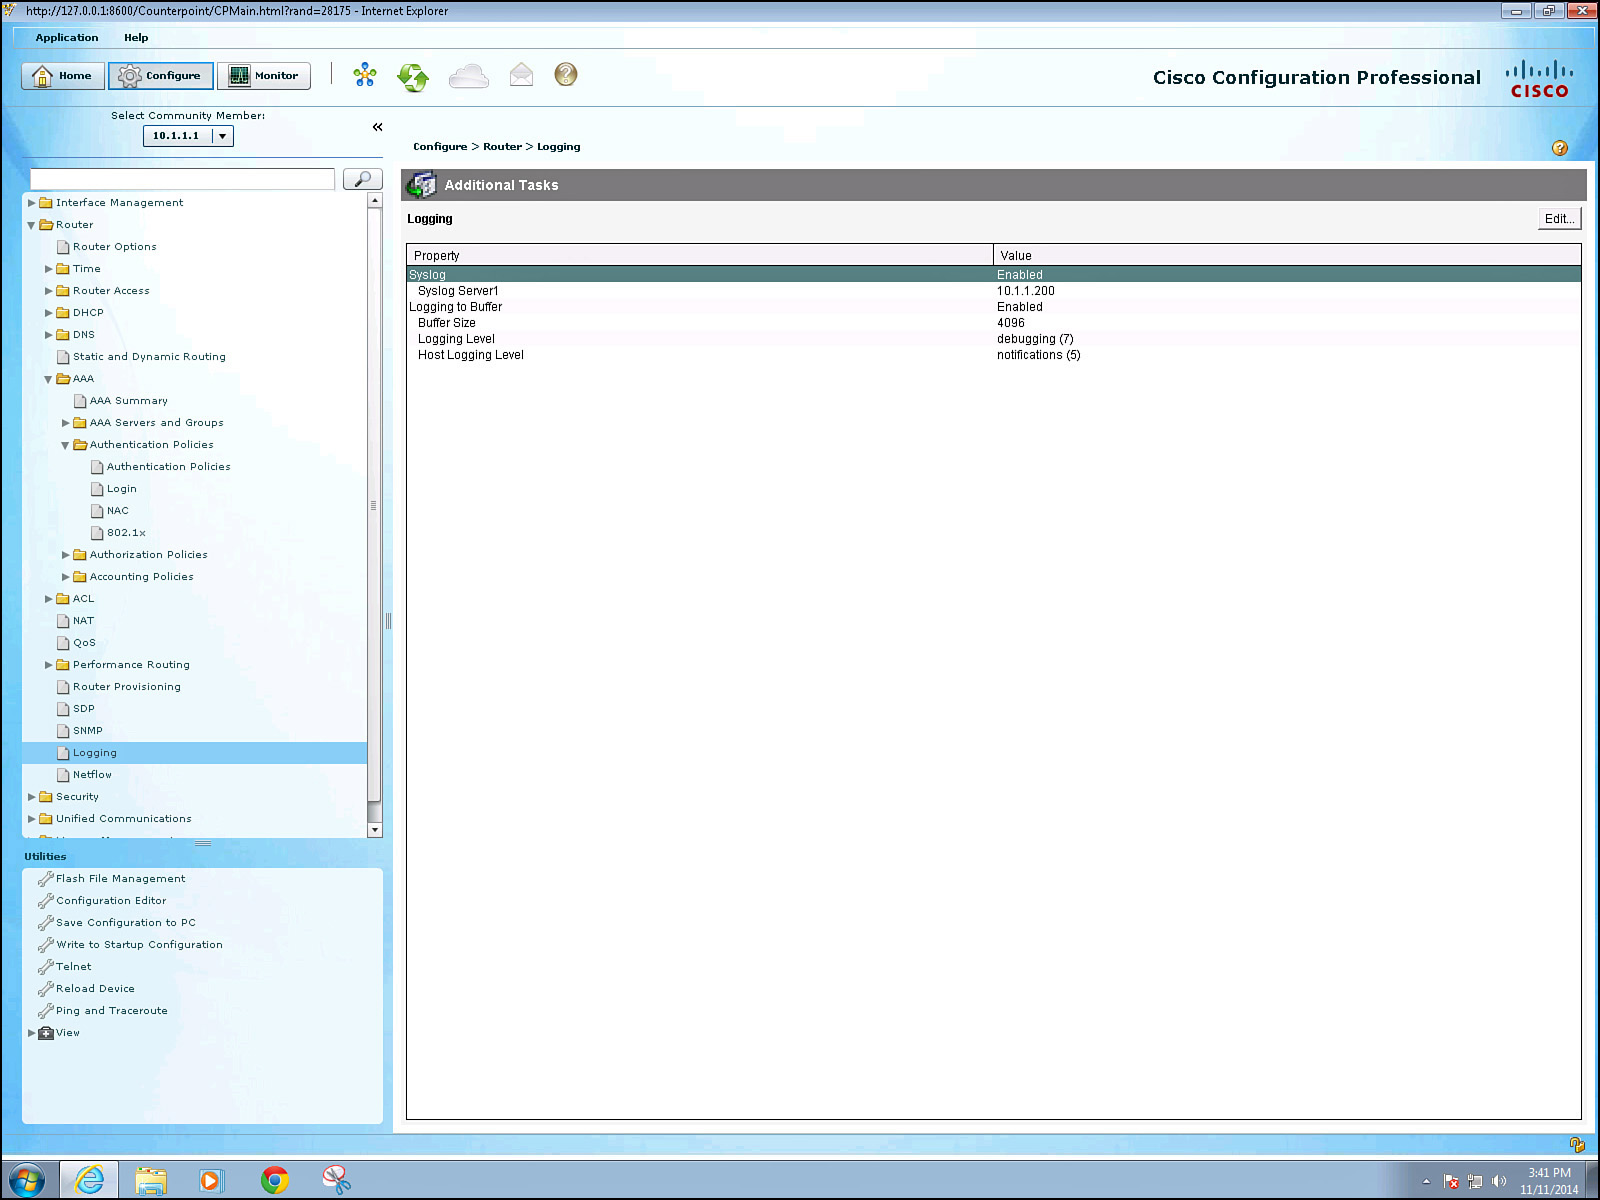The width and height of the screenshot is (1600, 1200).
Task: Expand the ACL folder
Action: [x=48, y=599]
